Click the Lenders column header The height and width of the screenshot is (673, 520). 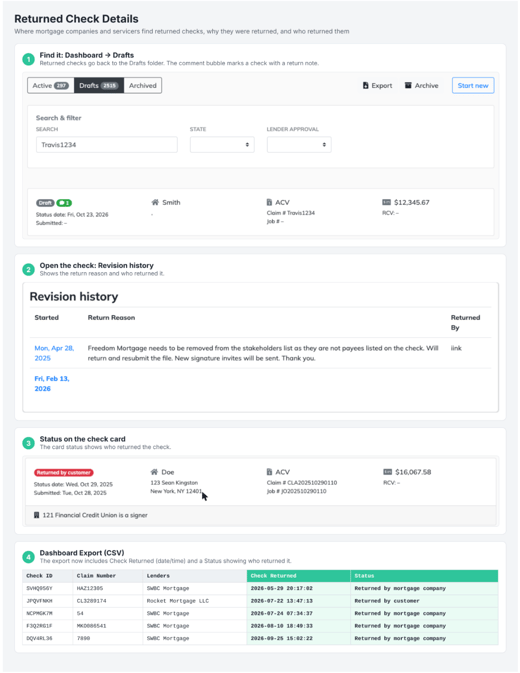pos(195,576)
